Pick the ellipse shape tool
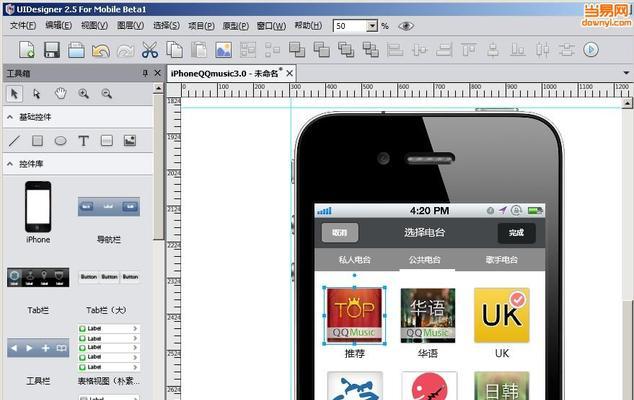634x400 pixels. (60, 141)
